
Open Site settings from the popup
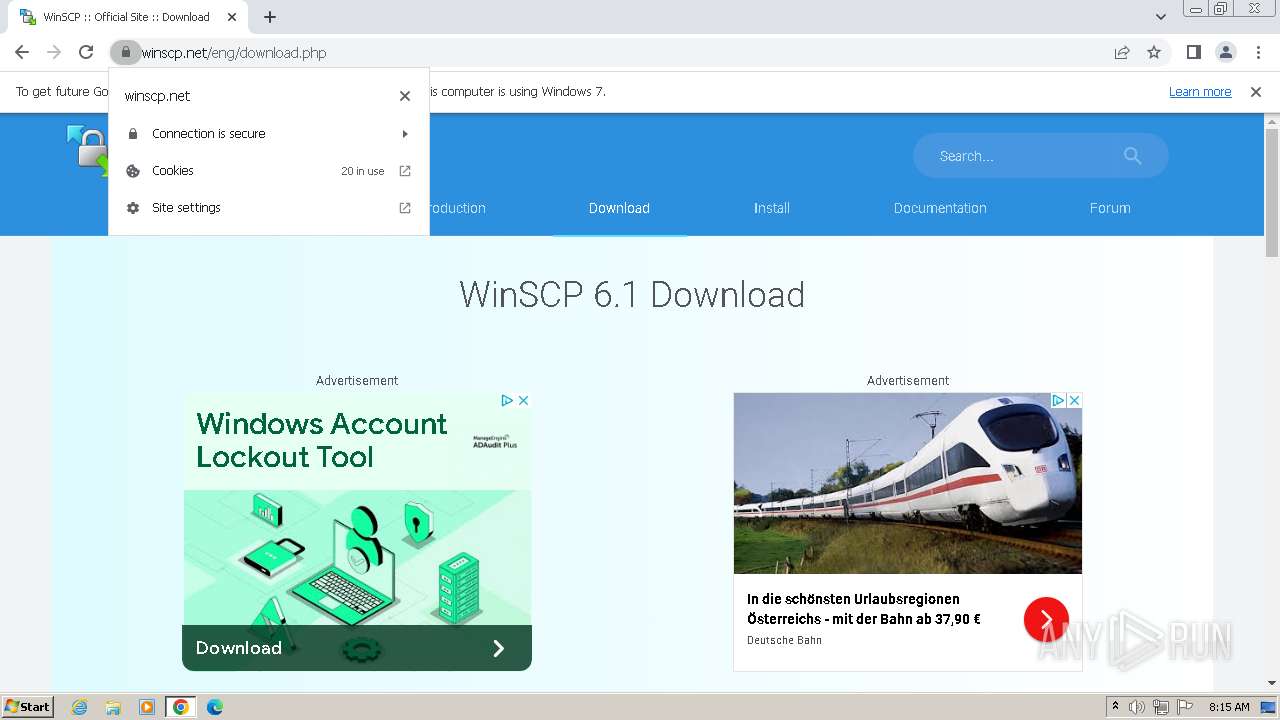269,208
